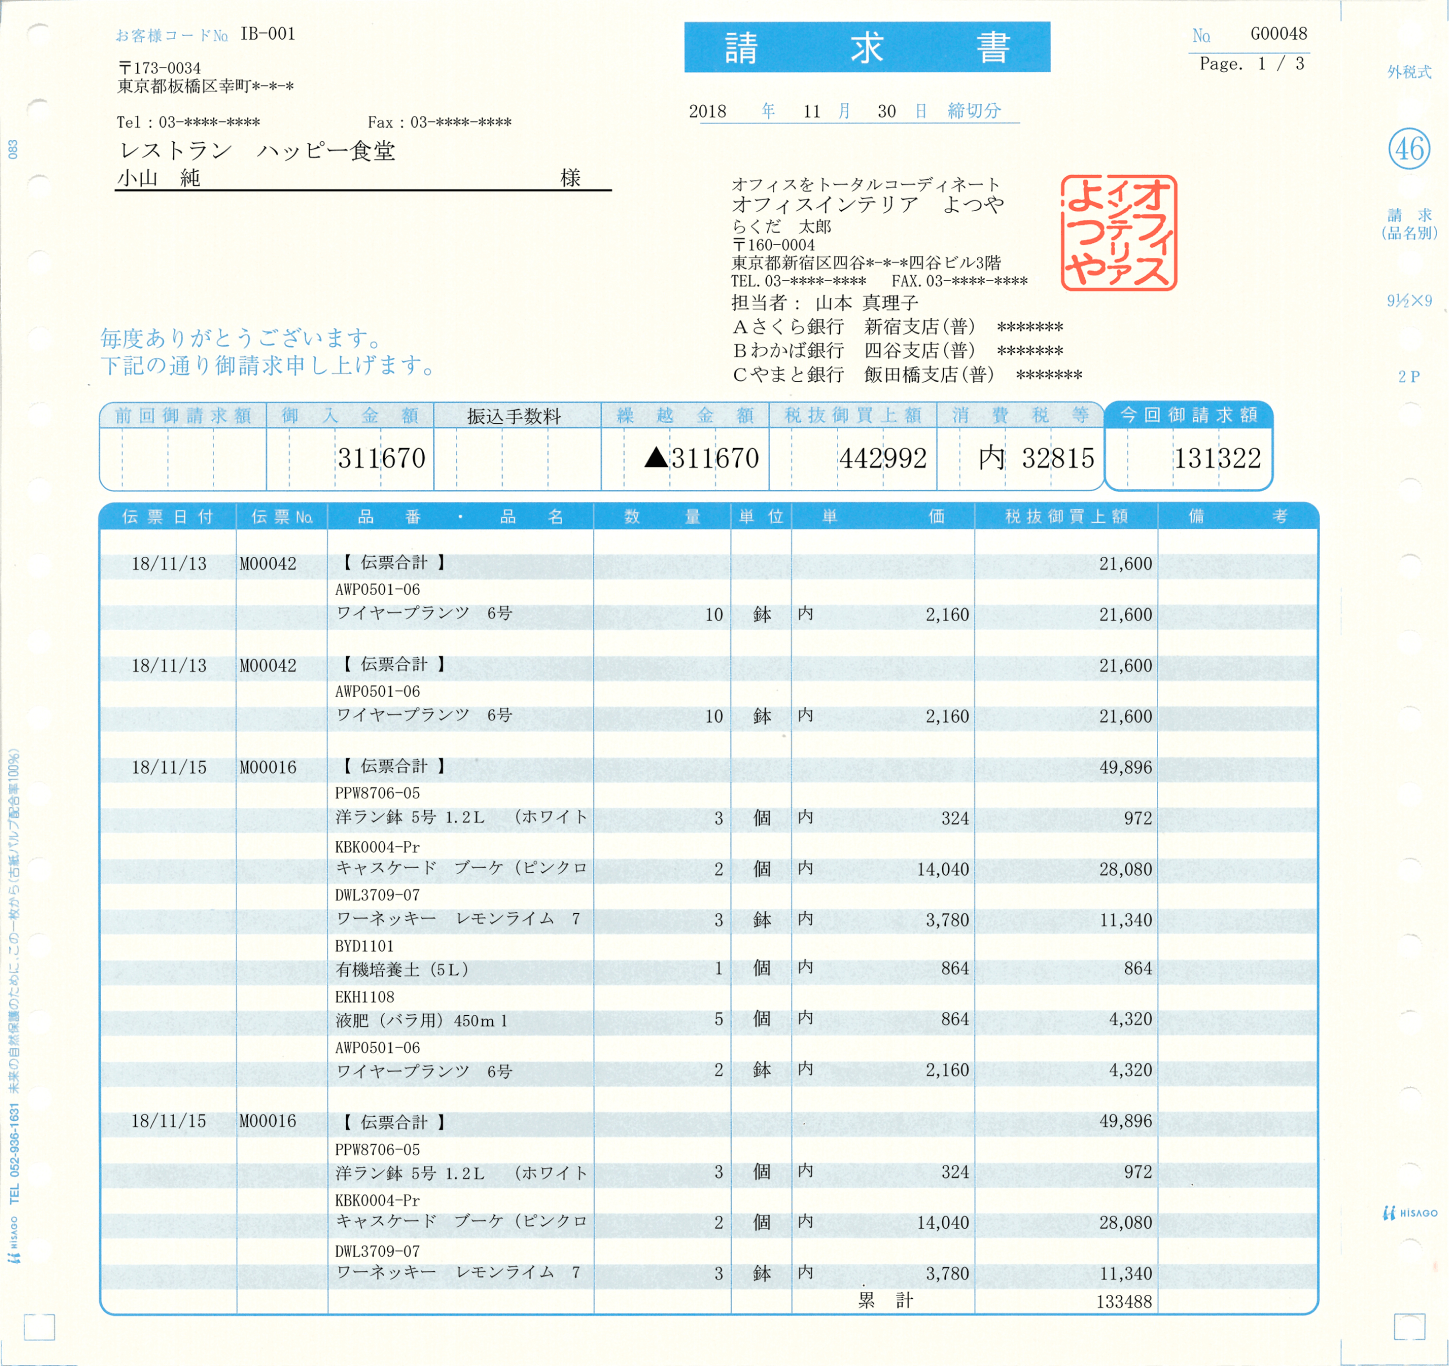Click the company name オフィスインテリア よつや
Image resolution: width=1449 pixels, height=1366 pixels.
(868, 204)
